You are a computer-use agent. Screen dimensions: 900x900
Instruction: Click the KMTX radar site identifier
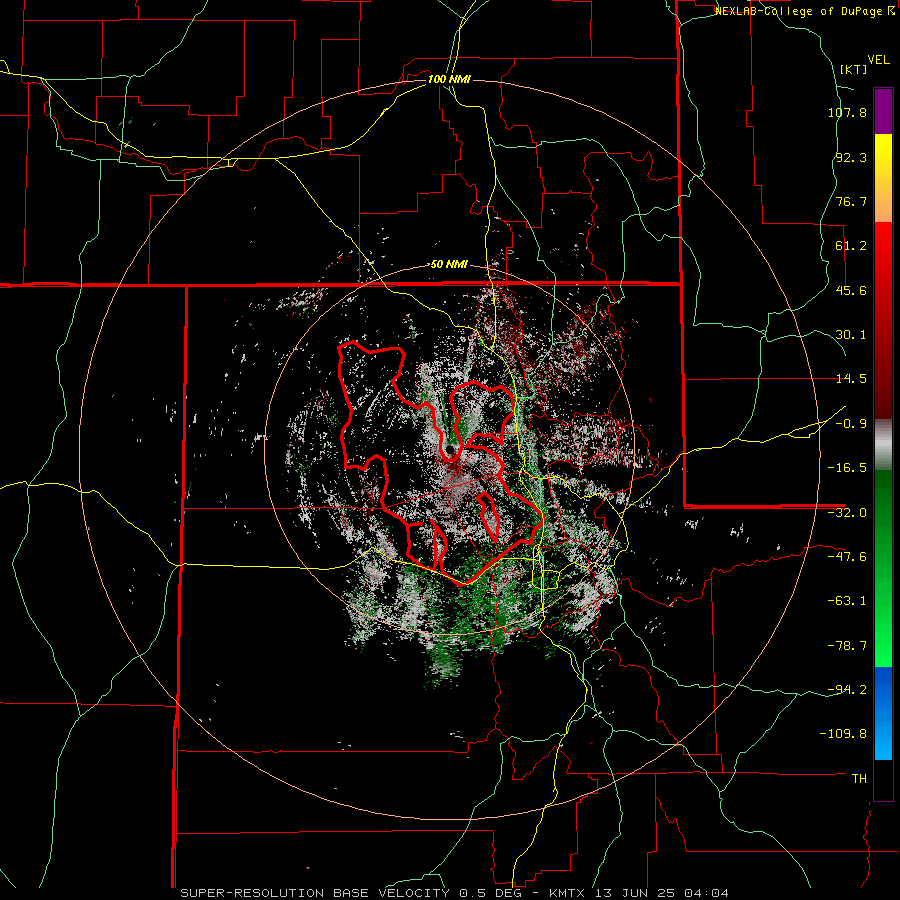[x=569, y=893]
